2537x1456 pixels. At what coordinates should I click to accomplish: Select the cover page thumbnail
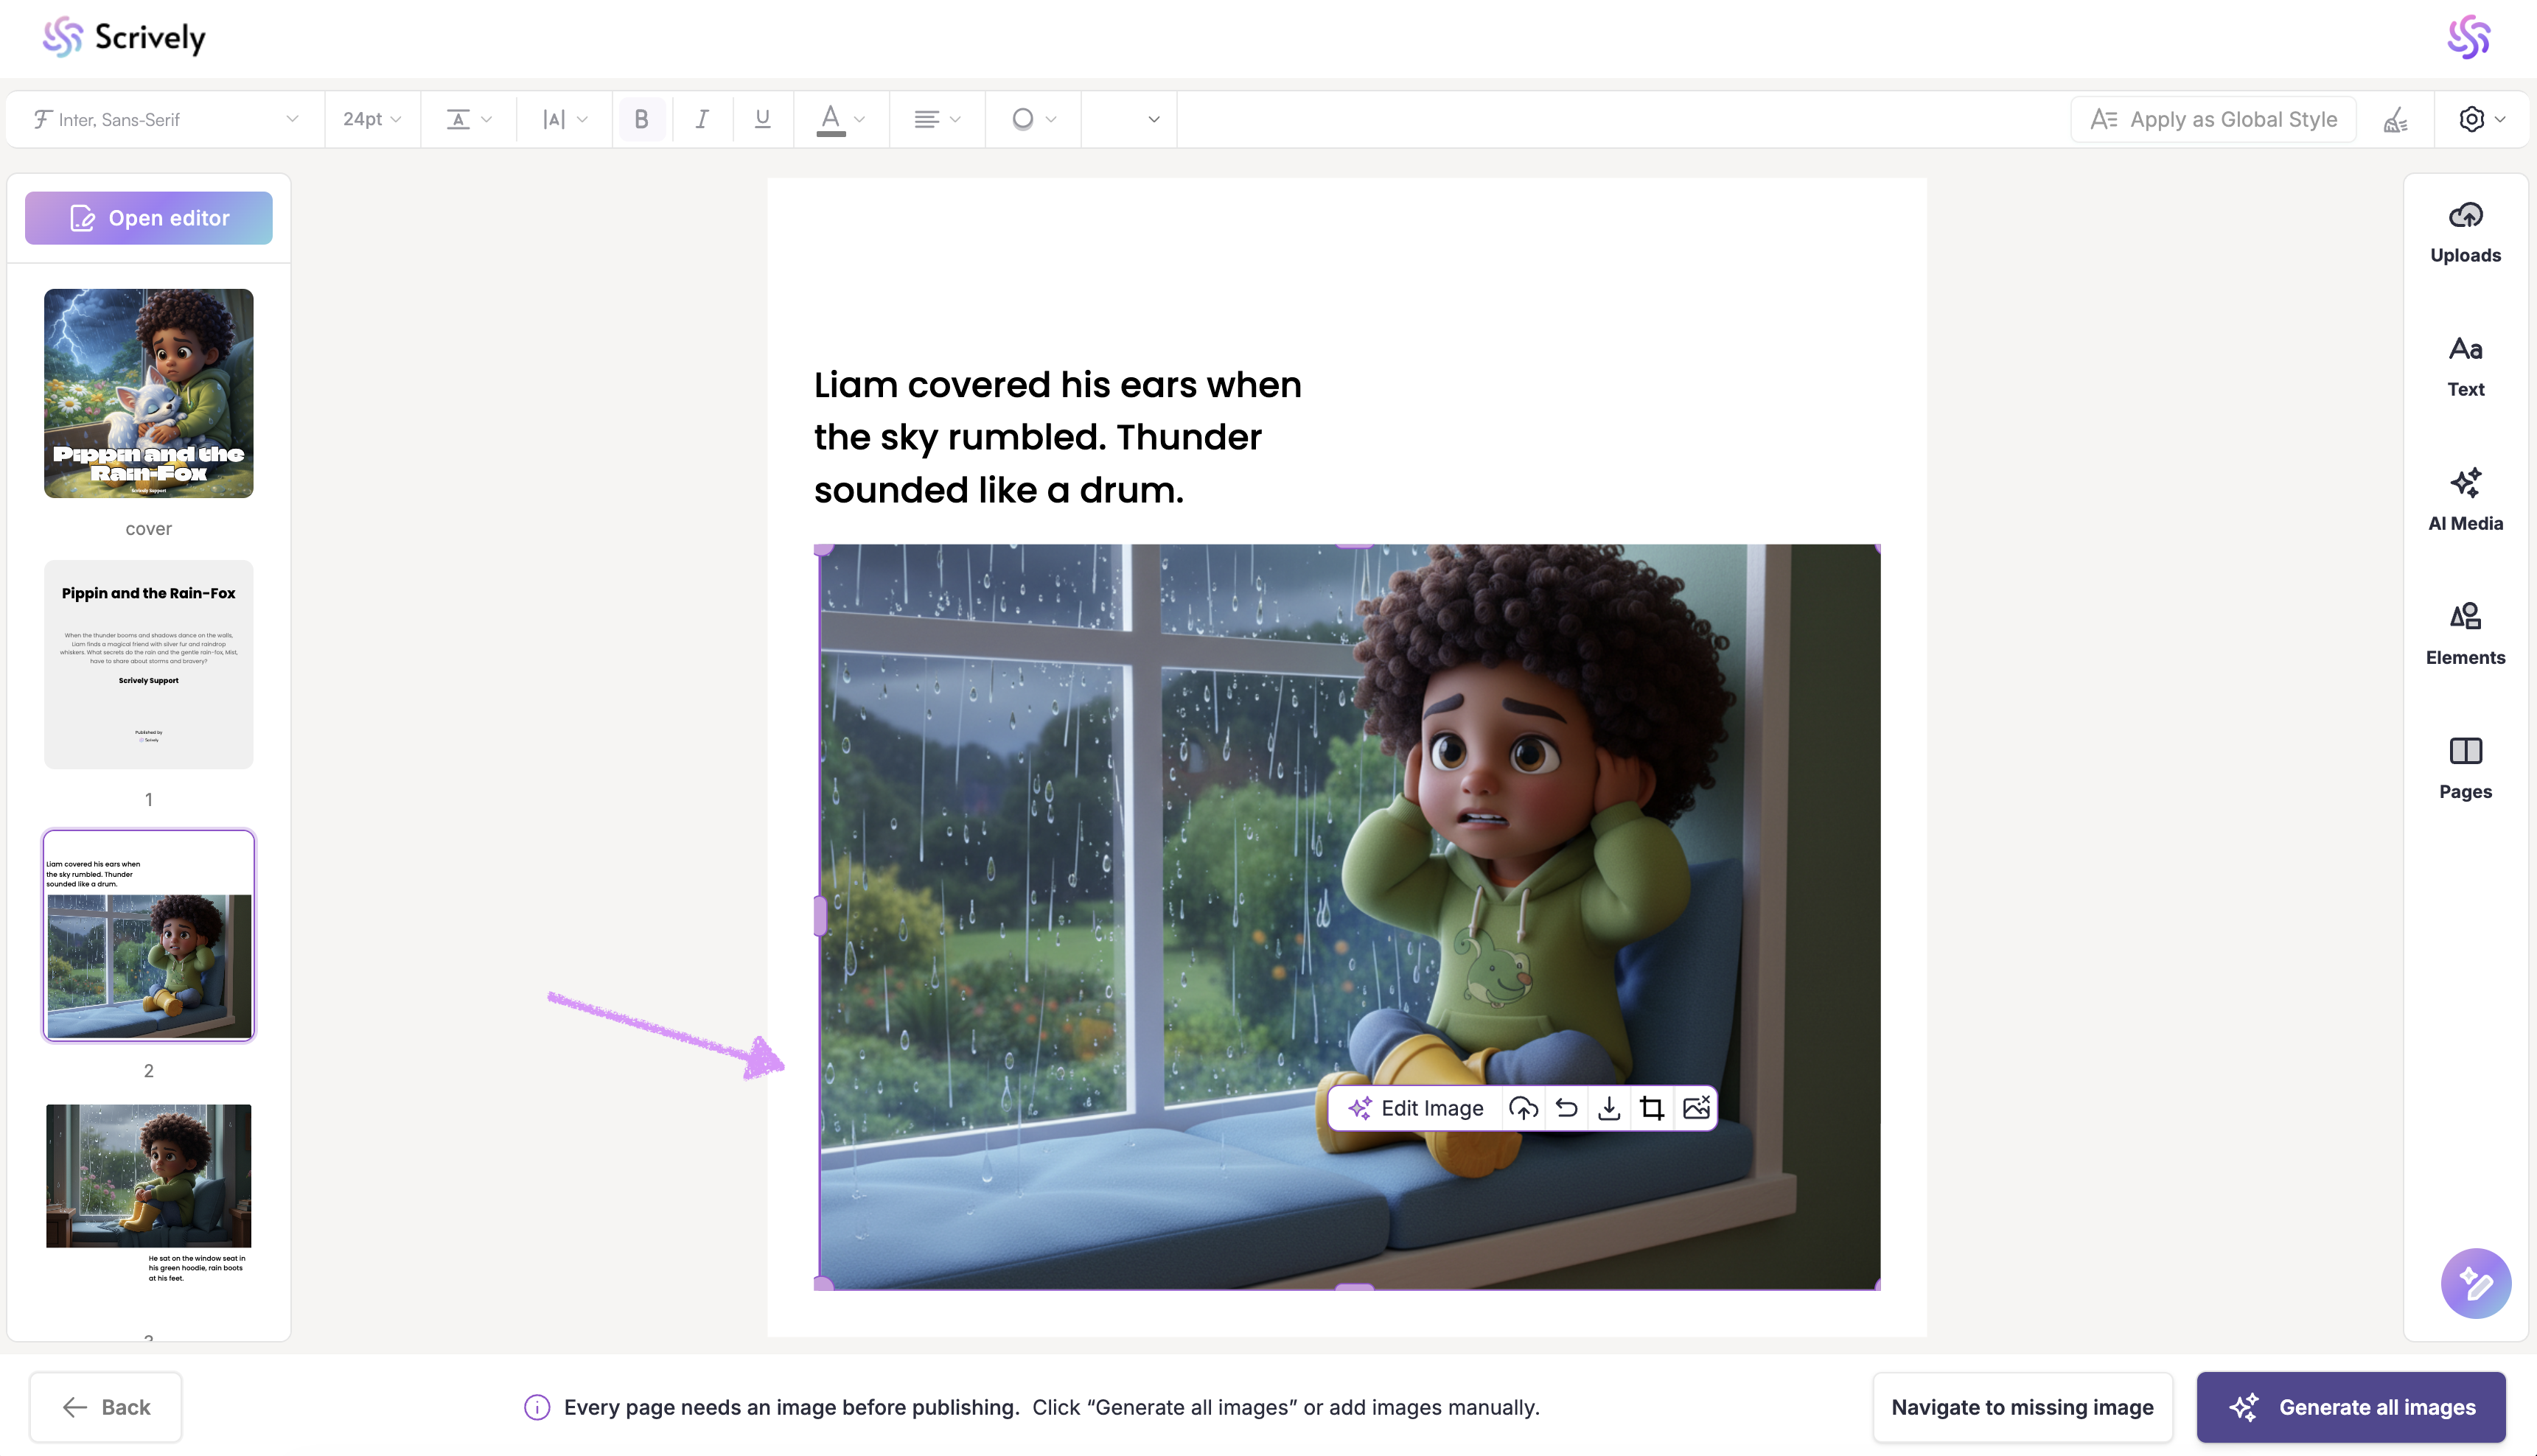(x=149, y=393)
